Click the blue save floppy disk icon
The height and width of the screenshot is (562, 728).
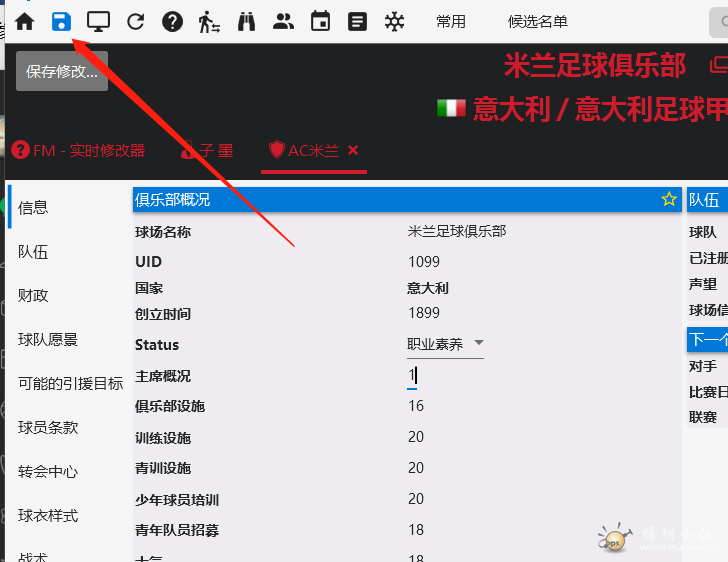pos(61,22)
